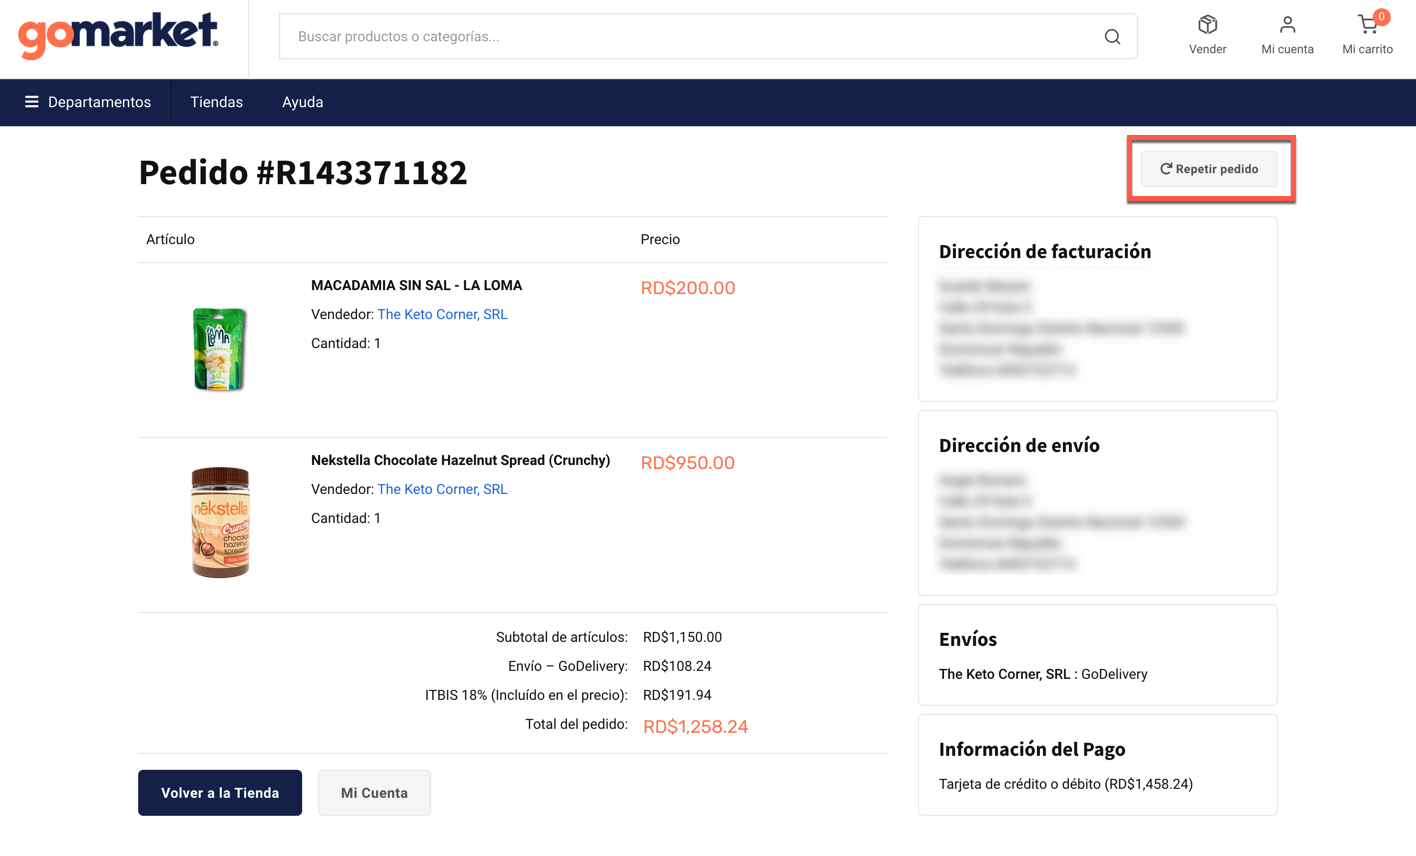Click subtotal value RD$1,150.00

pos(682,637)
